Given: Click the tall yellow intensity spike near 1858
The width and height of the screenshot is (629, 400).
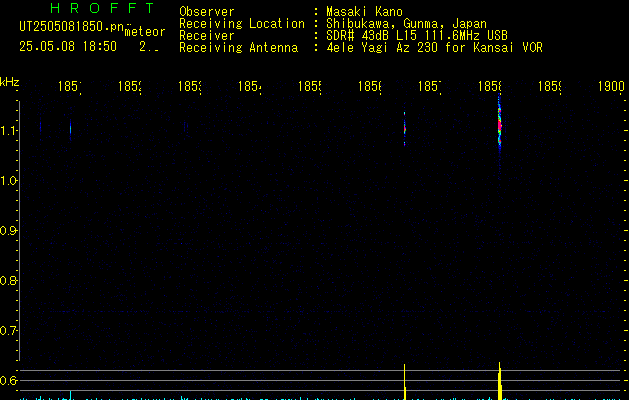Looking at the screenshot, I should [x=500, y=381].
